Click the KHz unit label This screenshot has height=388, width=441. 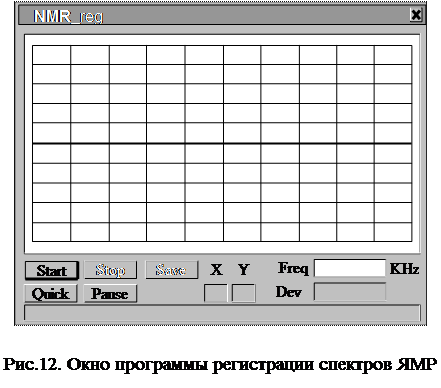[x=404, y=268]
